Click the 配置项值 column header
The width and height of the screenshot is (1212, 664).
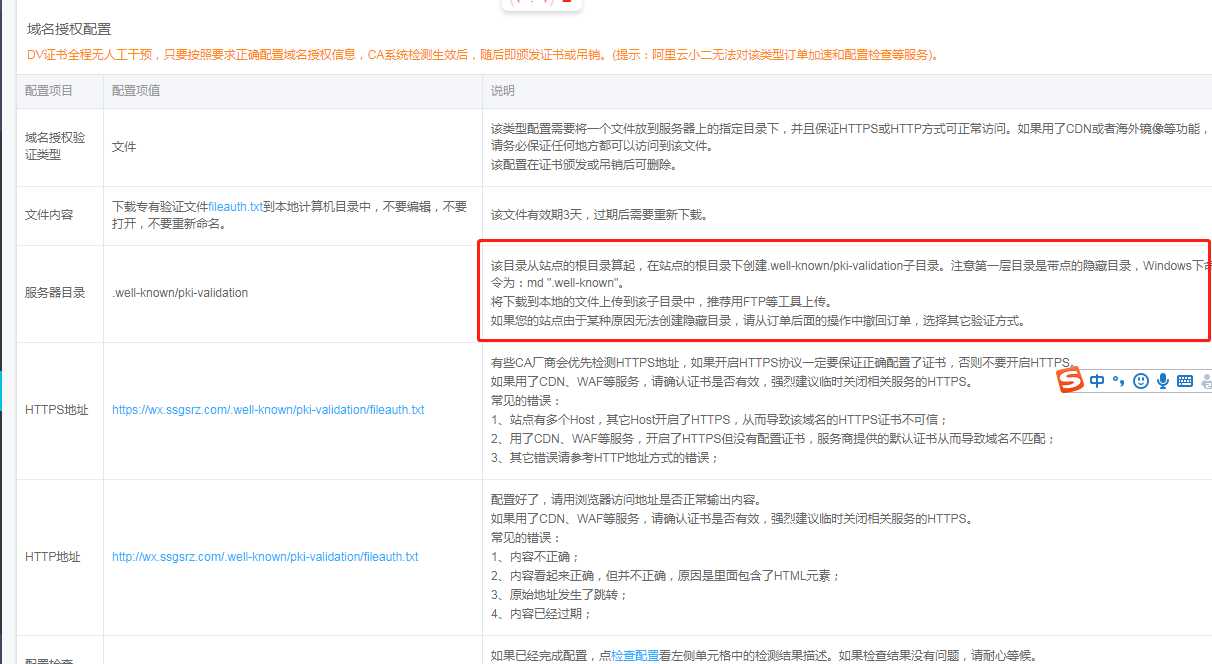[x=136, y=91]
